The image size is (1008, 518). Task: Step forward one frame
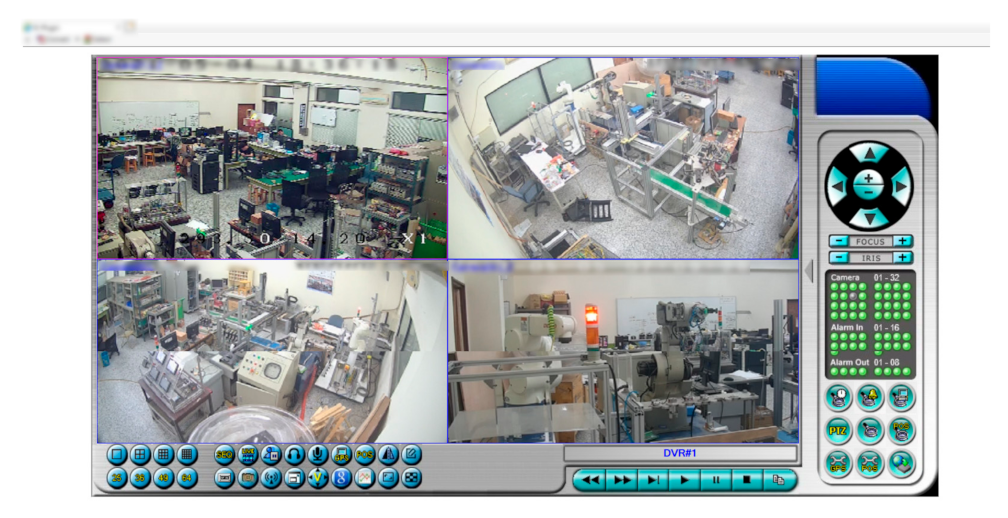653,480
